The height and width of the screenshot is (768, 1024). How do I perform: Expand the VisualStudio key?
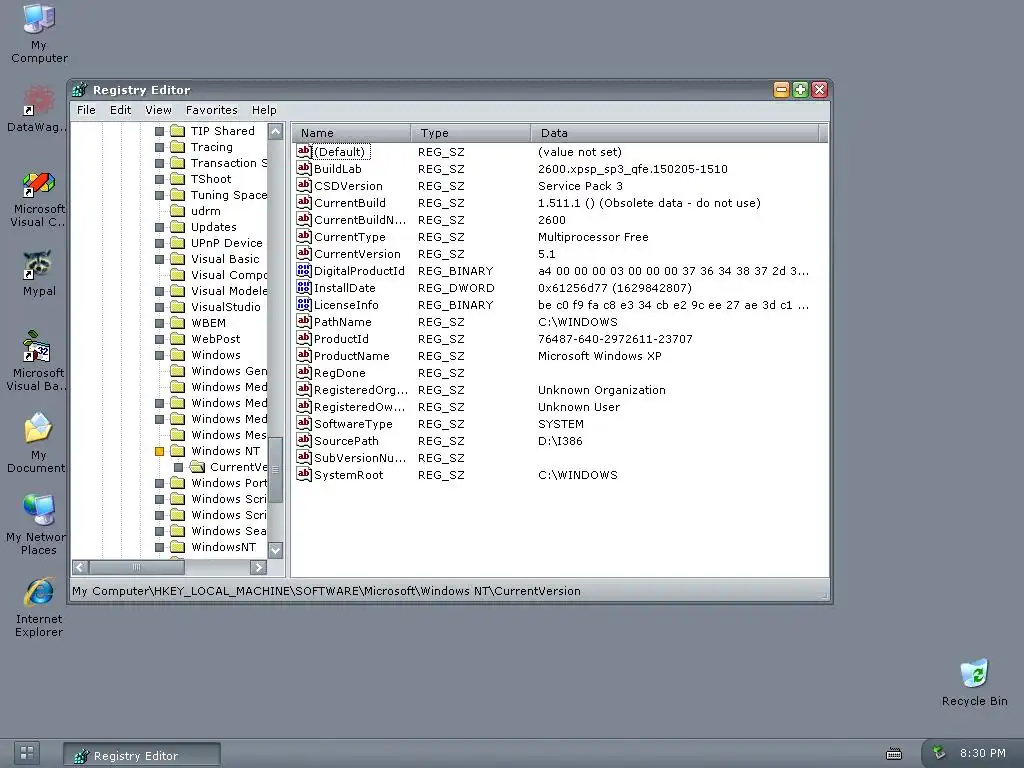click(159, 307)
